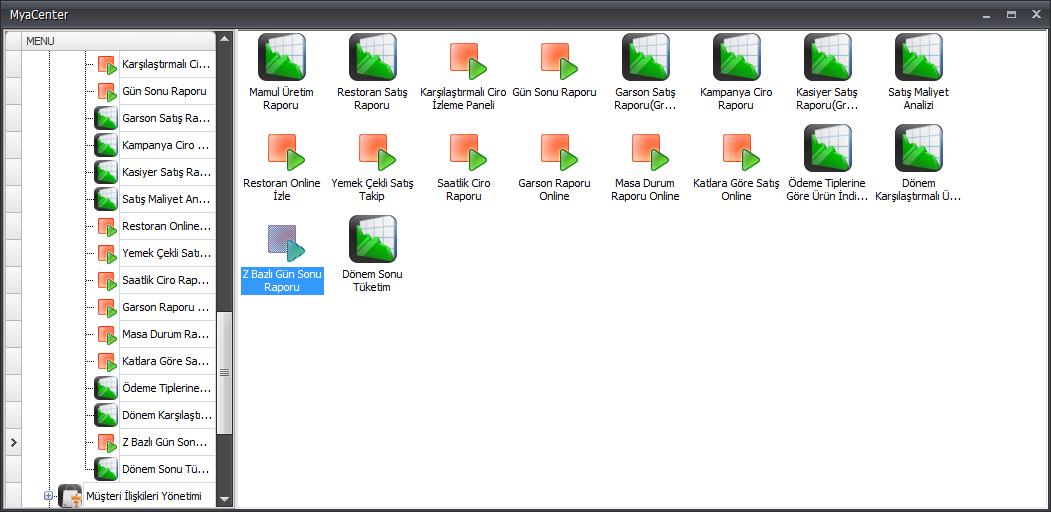Open Mamul Üretim Raporu icon in main panel

[x=282, y=57]
